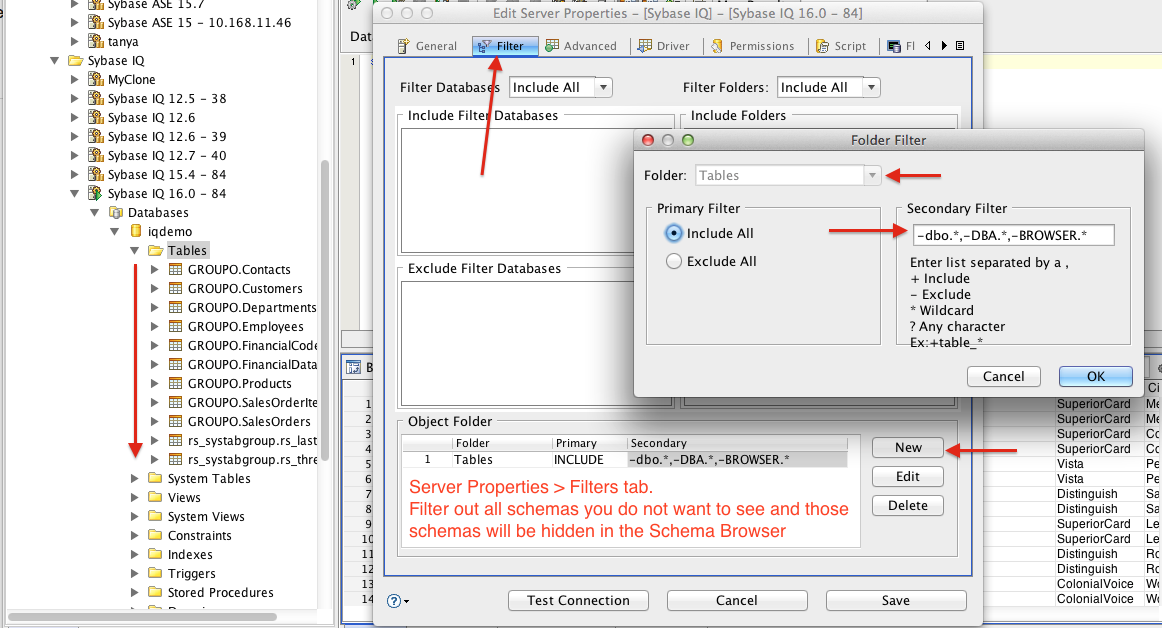Expand the Stored Procedures folder
The height and width of the screenshot is (628, 1162).
tap(135, 592)
